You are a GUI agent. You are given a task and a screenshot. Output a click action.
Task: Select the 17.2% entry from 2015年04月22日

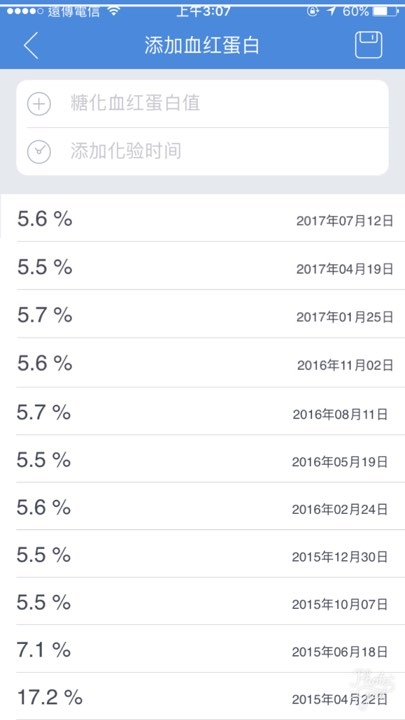tap(202, 697)
